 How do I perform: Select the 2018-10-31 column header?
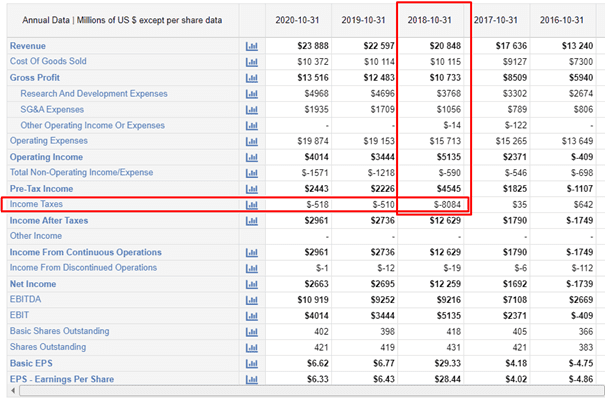click(432, 19)
